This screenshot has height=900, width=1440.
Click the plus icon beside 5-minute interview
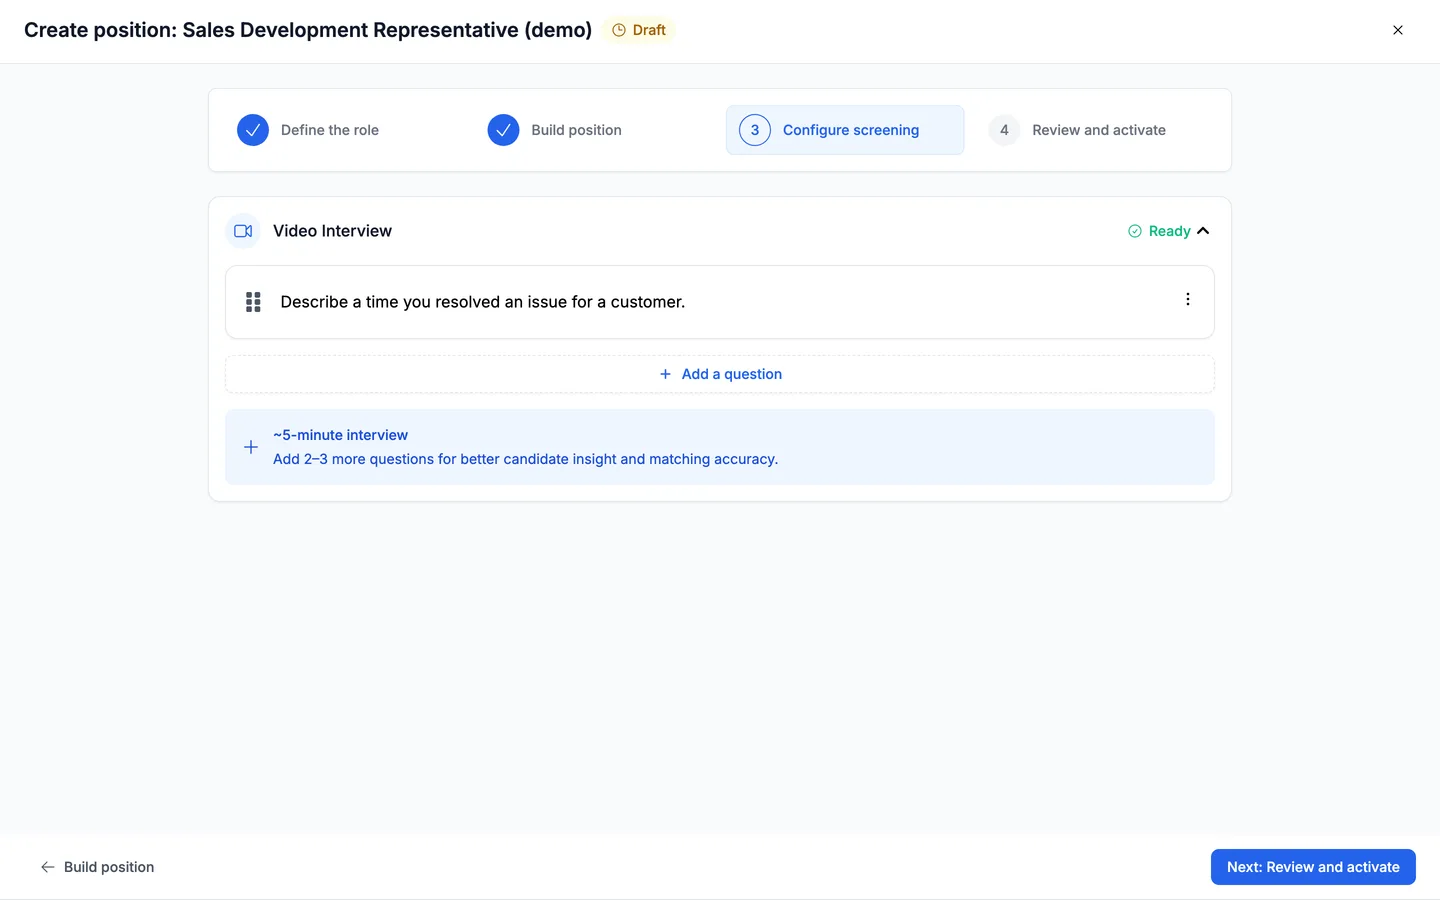pos(251,447)
